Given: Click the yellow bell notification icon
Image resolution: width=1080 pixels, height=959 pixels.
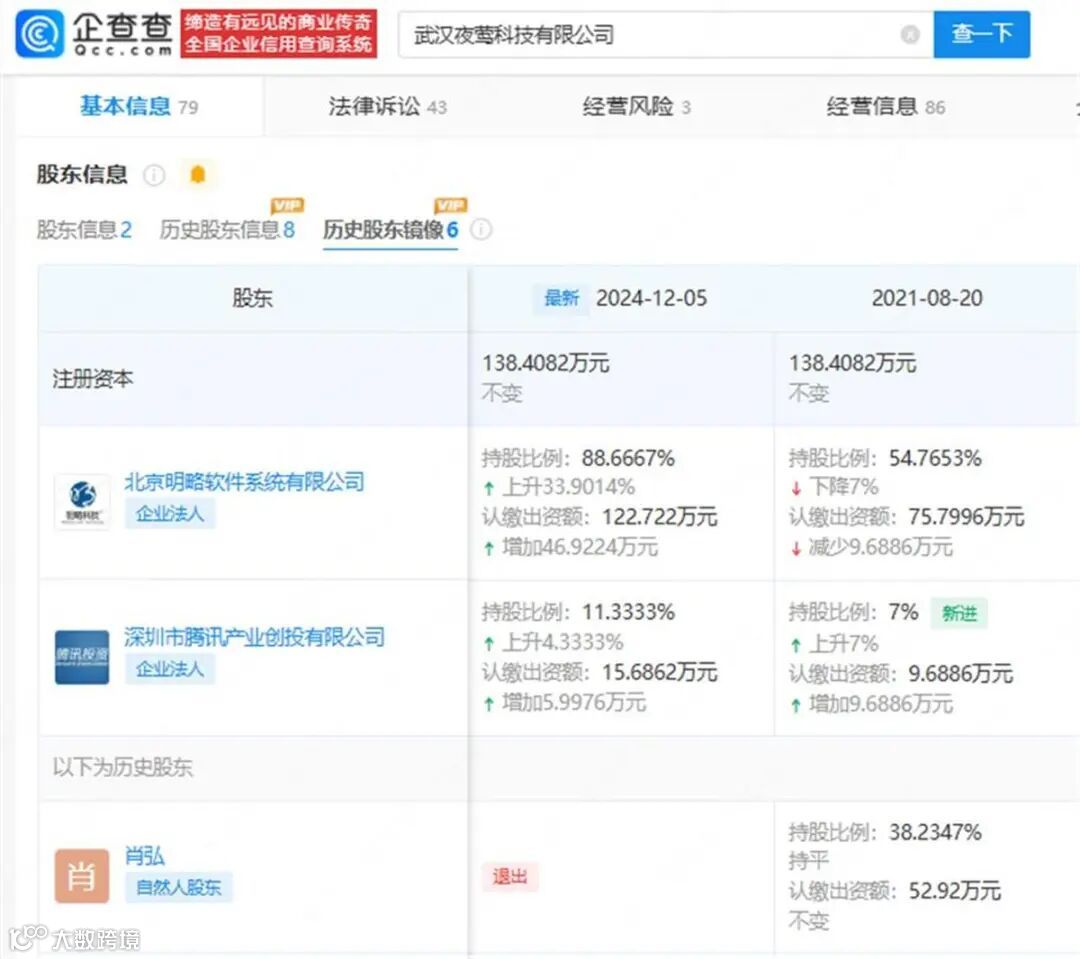Looking at the screenshot, I should (197, 174).
